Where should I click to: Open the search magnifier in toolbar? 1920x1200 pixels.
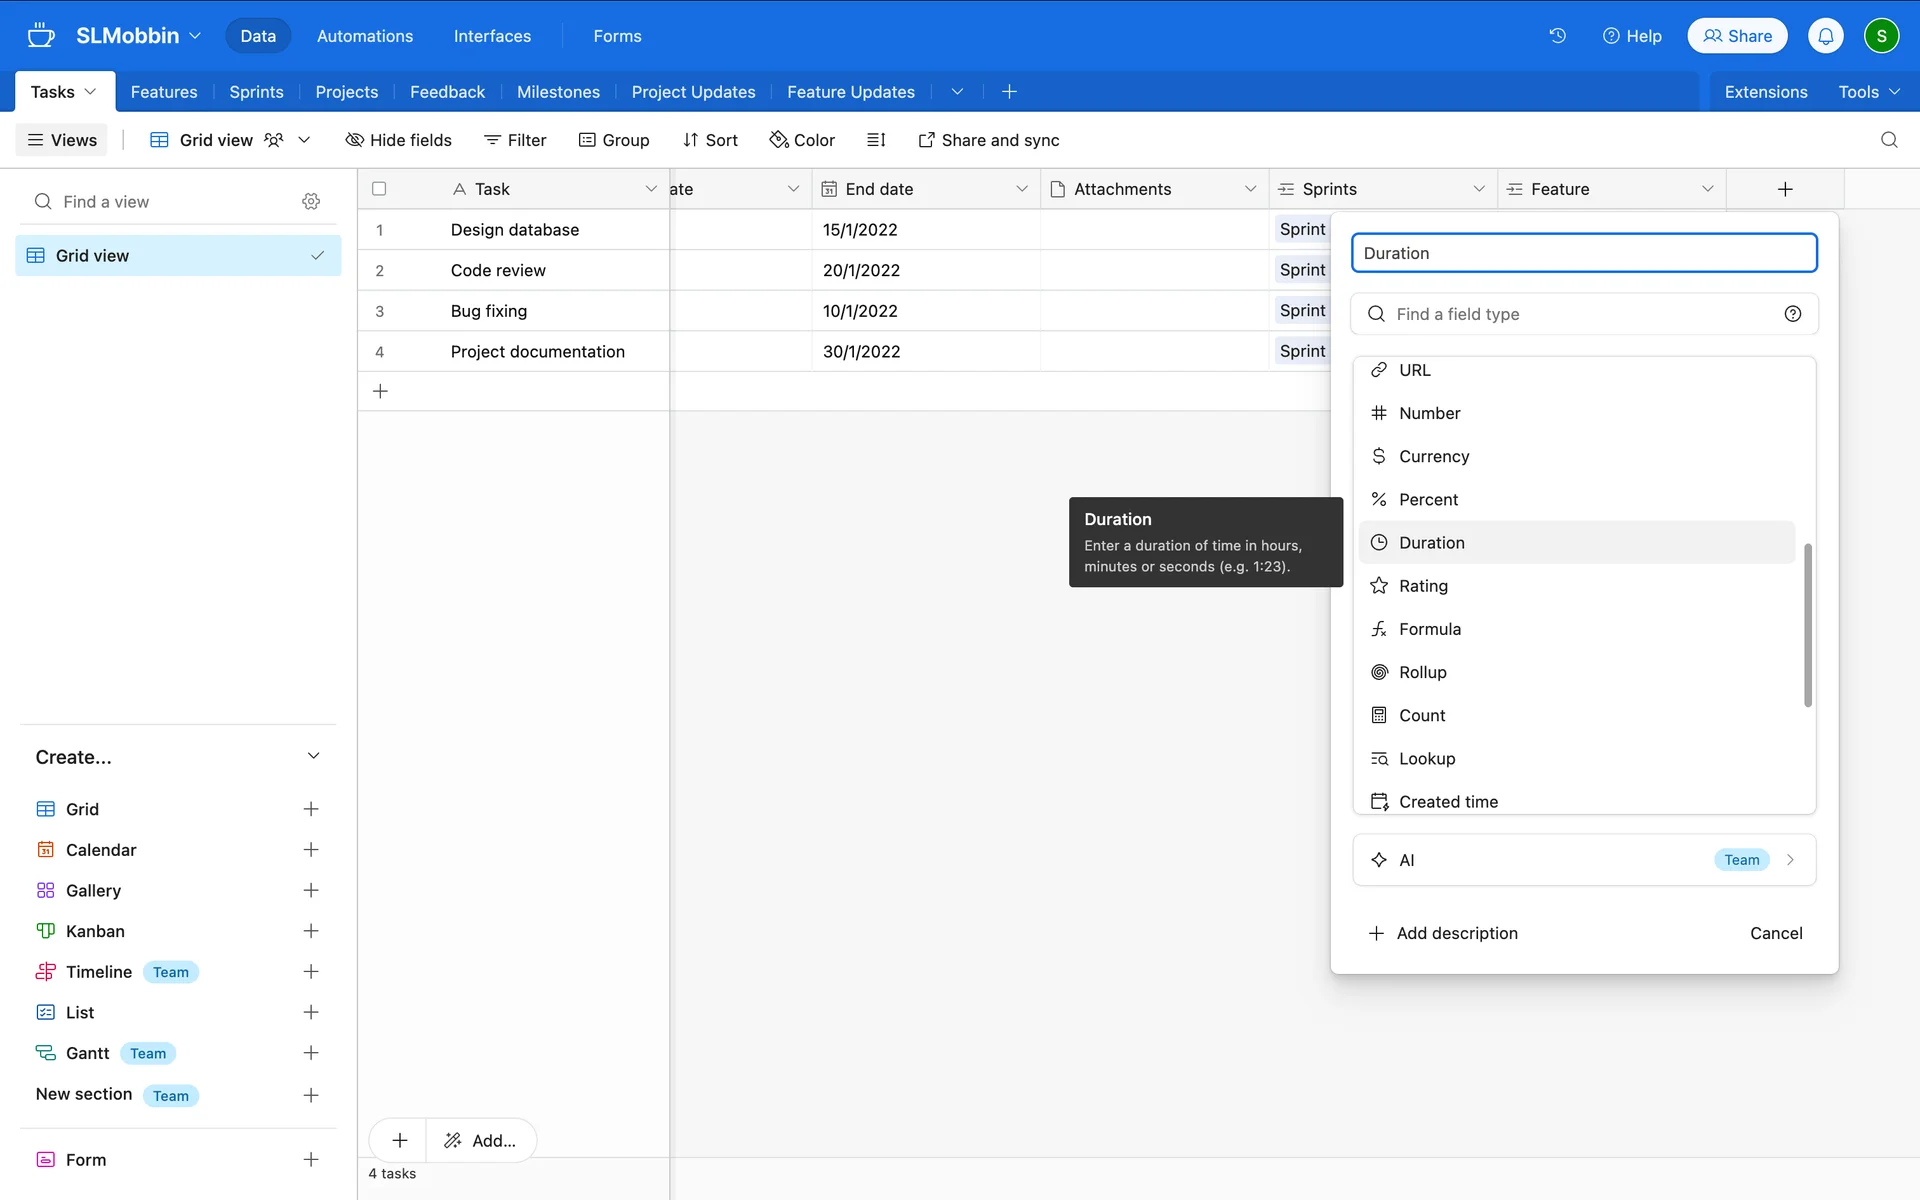pyautogui.click(x=1888, y=140)
